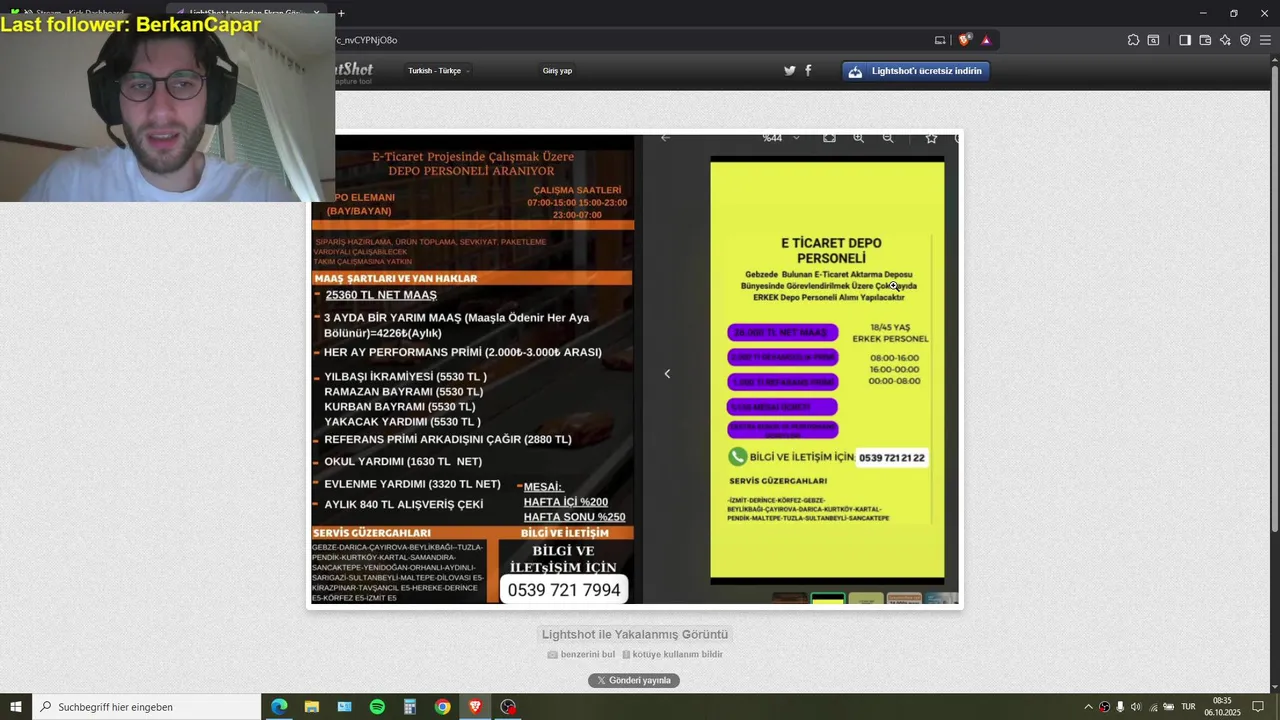Open the Windows Start menu
The height and width of the screenshot is (720, 1280).
(x=16, y=706)
